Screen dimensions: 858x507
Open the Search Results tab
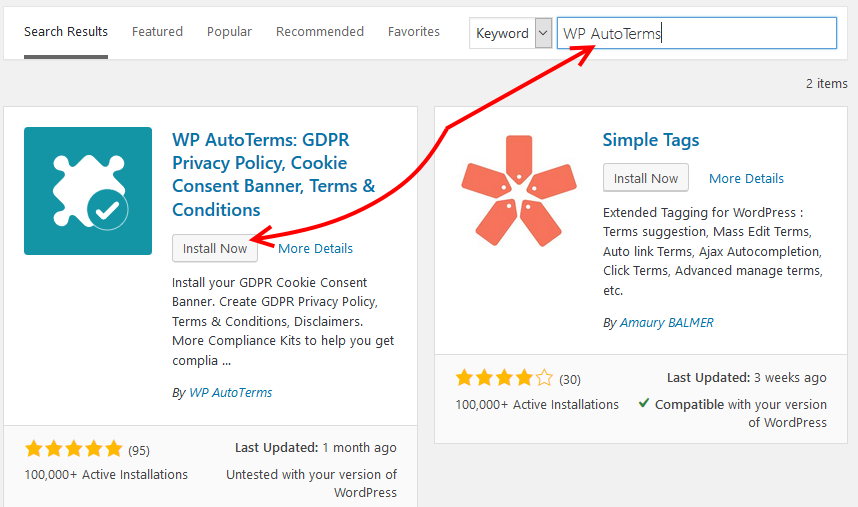66,32
